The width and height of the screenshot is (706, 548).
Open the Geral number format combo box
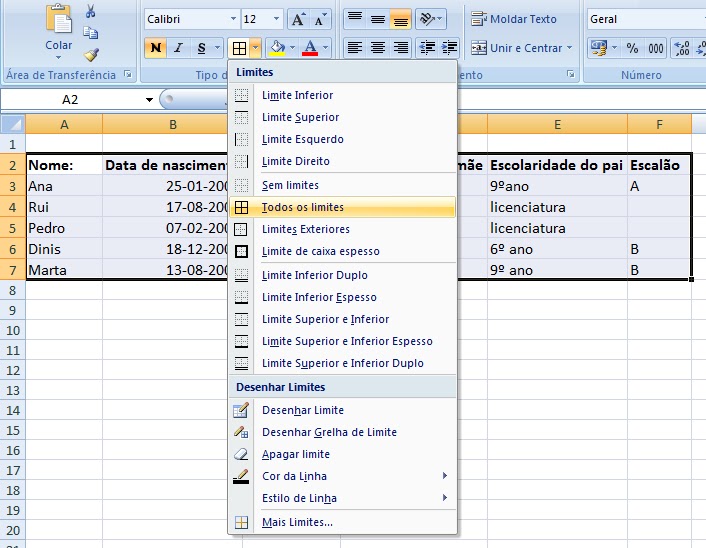(647, 19)
